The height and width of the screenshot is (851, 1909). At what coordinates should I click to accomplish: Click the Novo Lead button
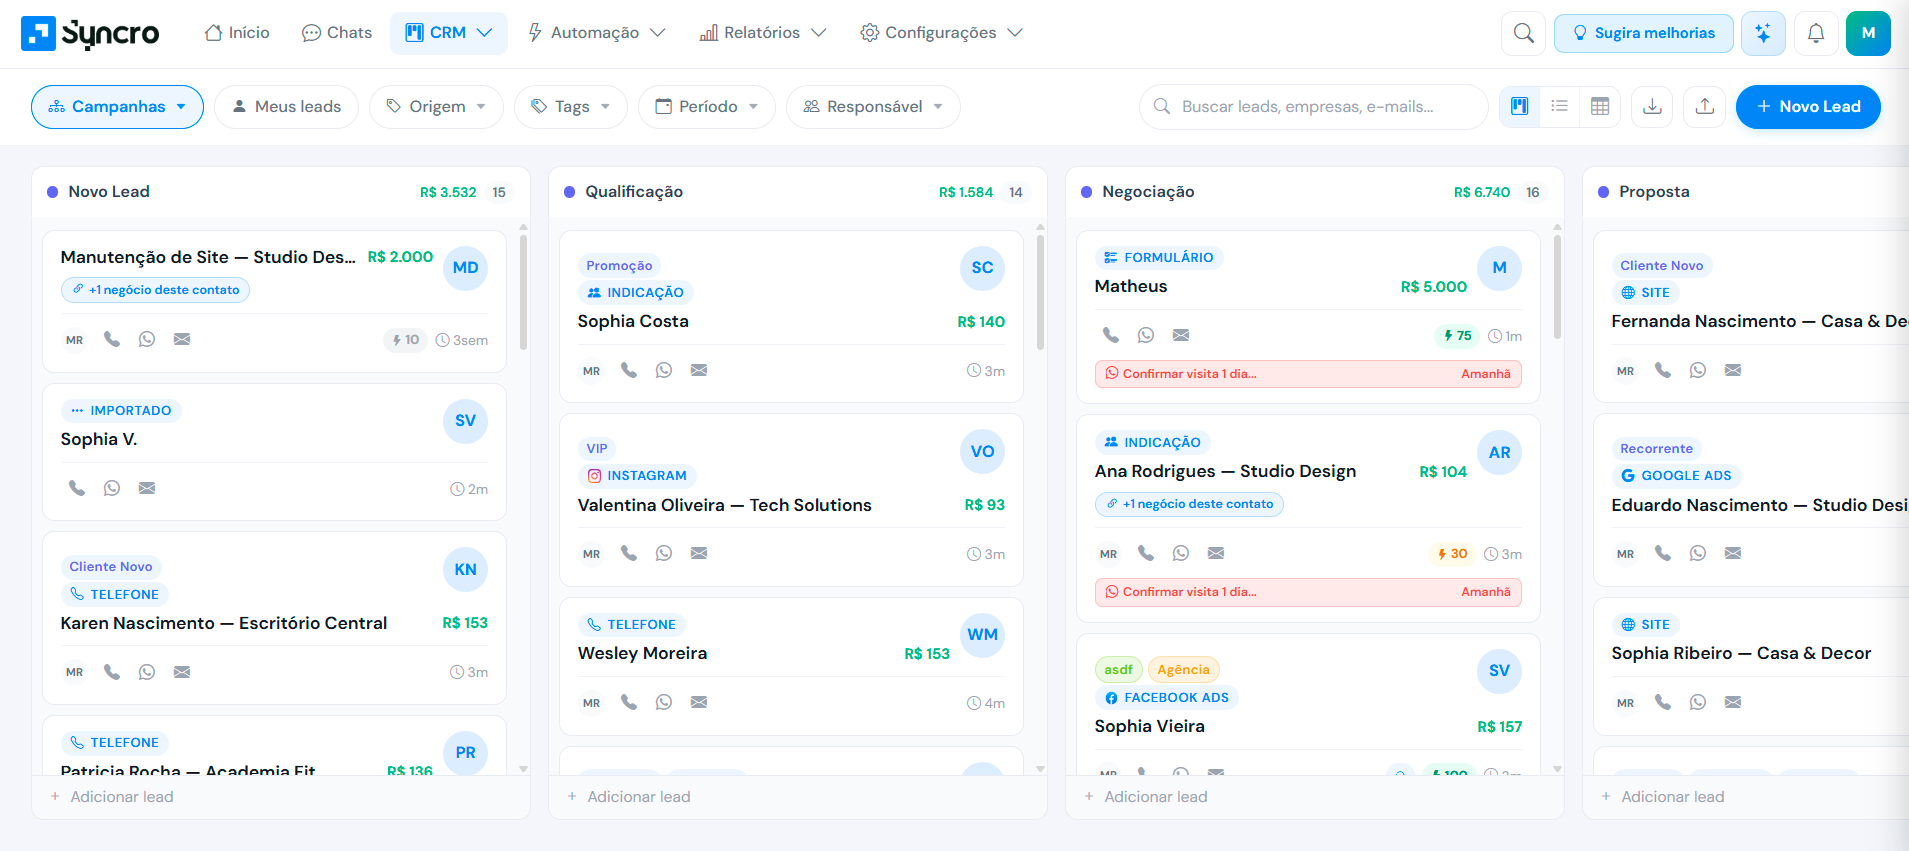1808,107
